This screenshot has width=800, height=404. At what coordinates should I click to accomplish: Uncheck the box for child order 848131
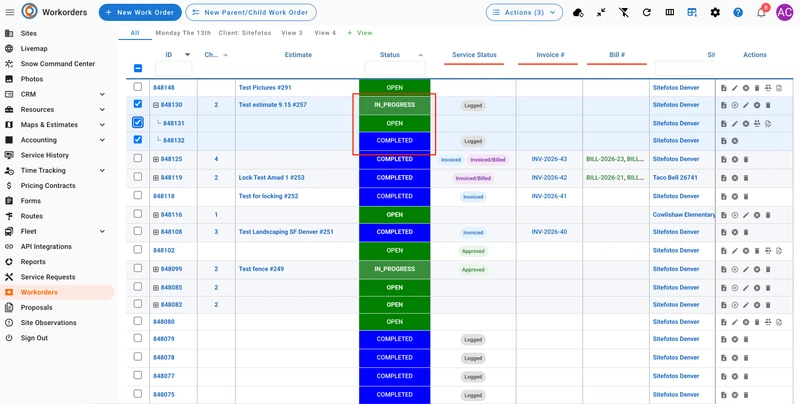pyautogui.click(x=138, y=122)
